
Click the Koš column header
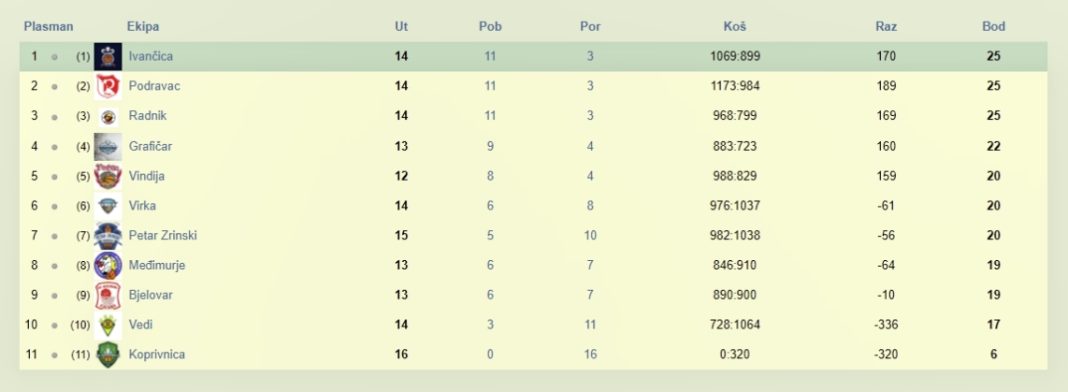pos(735,27)
